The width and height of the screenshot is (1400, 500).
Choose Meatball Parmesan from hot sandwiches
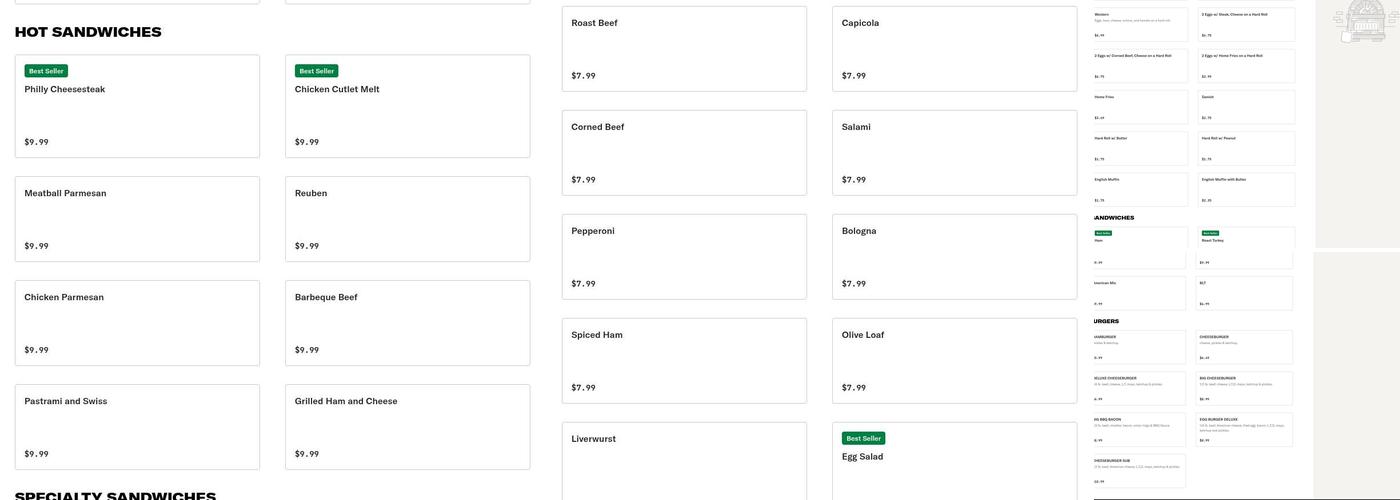137,219
